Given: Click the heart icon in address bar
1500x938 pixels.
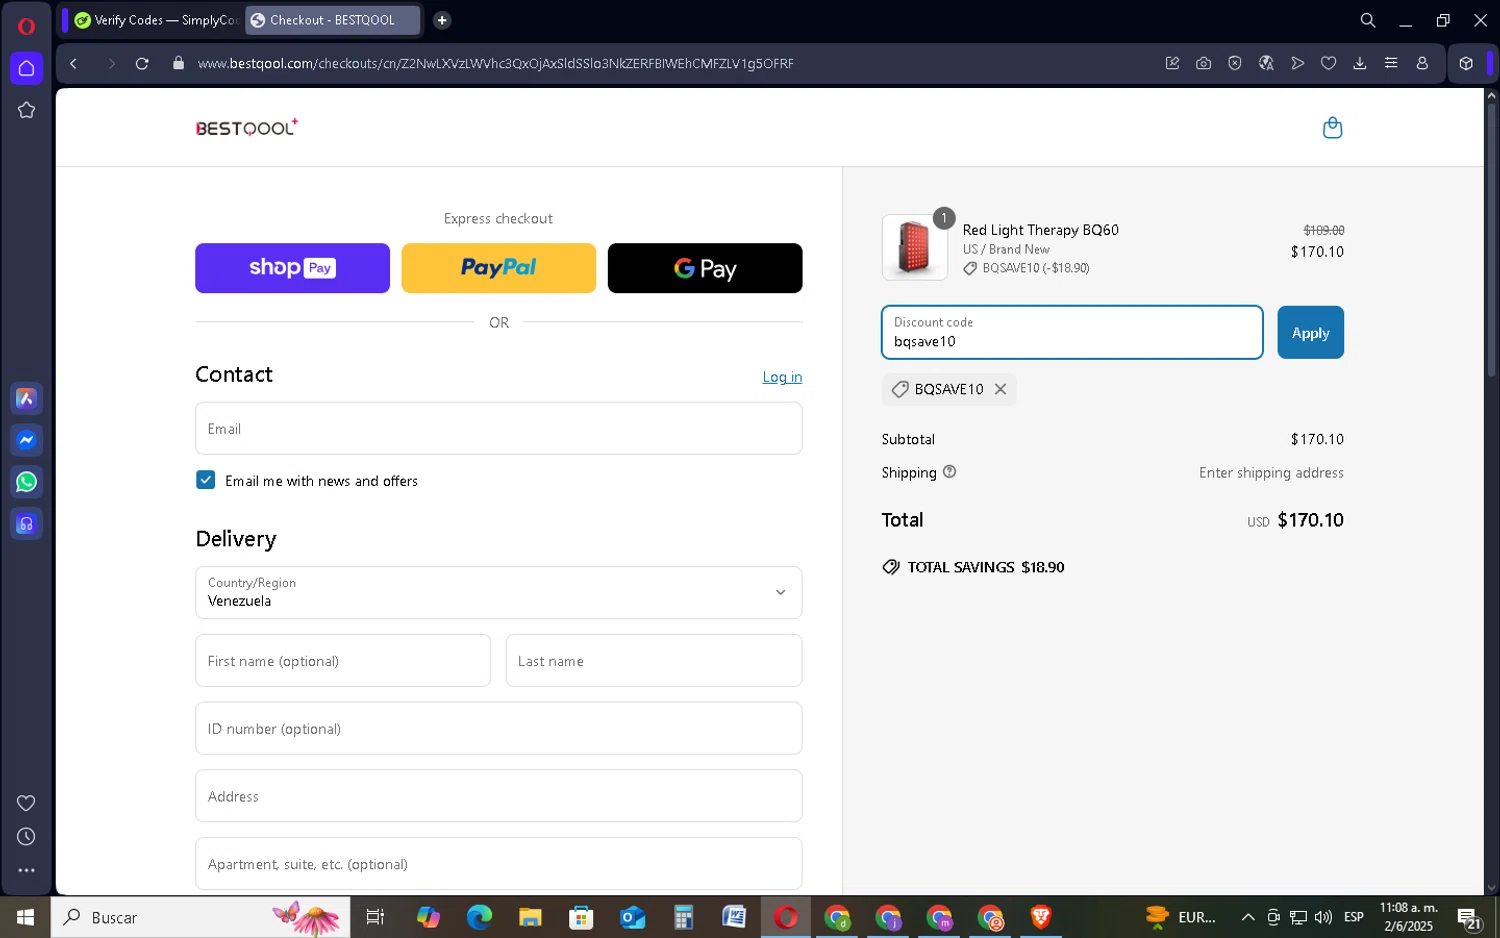Looking at the screenshot, I should (1329, 63).
